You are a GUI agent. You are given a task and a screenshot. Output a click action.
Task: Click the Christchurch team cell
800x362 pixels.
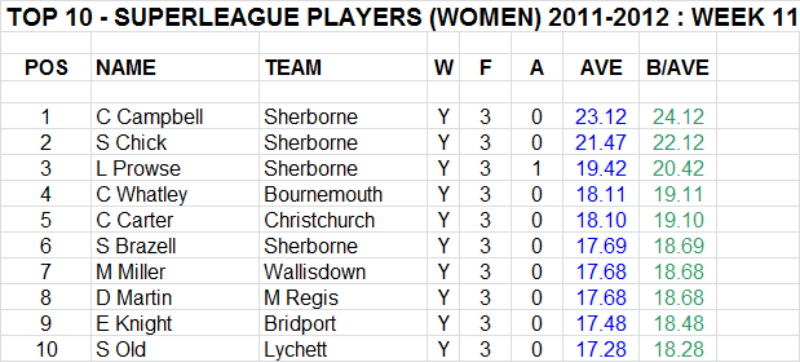click(x=343, y=220)
